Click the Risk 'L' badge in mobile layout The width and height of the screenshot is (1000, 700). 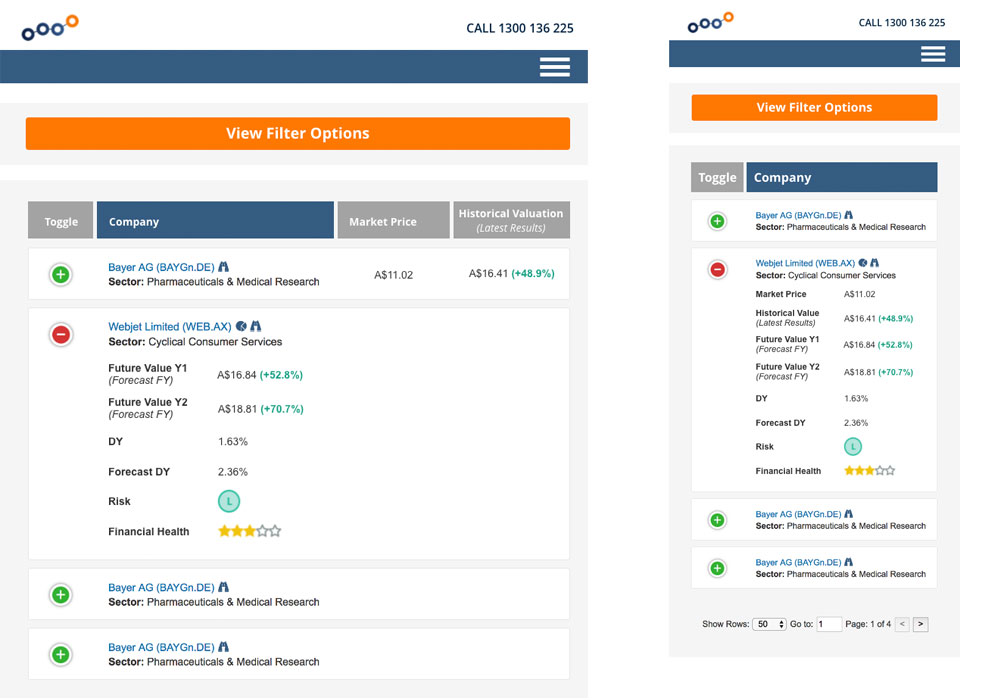tap(853, 446)
